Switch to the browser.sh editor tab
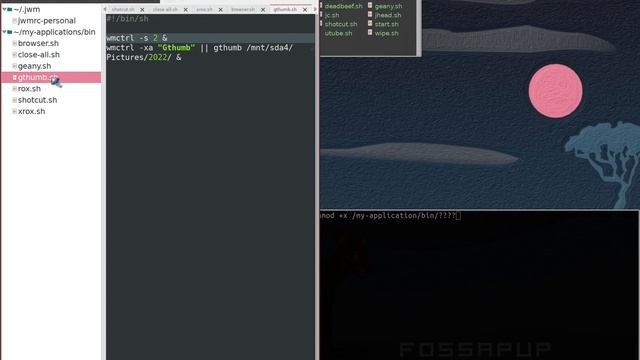Image resolution: width=640 pixels, height=360 pixels. (x=242, y=9)
